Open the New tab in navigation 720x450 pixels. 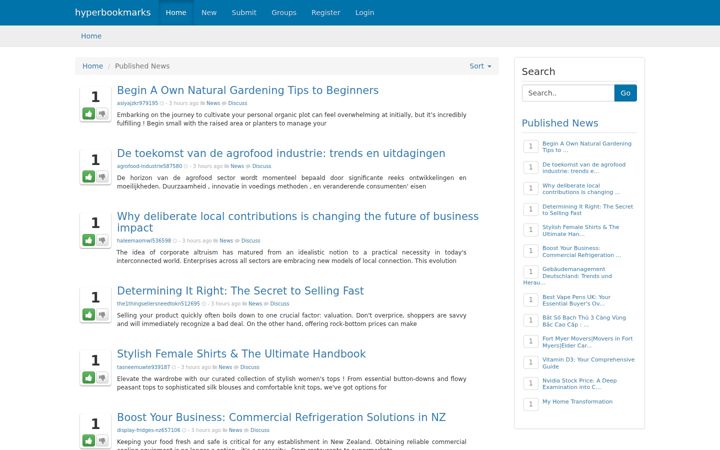pyautogui.click(x=208, y=12)
